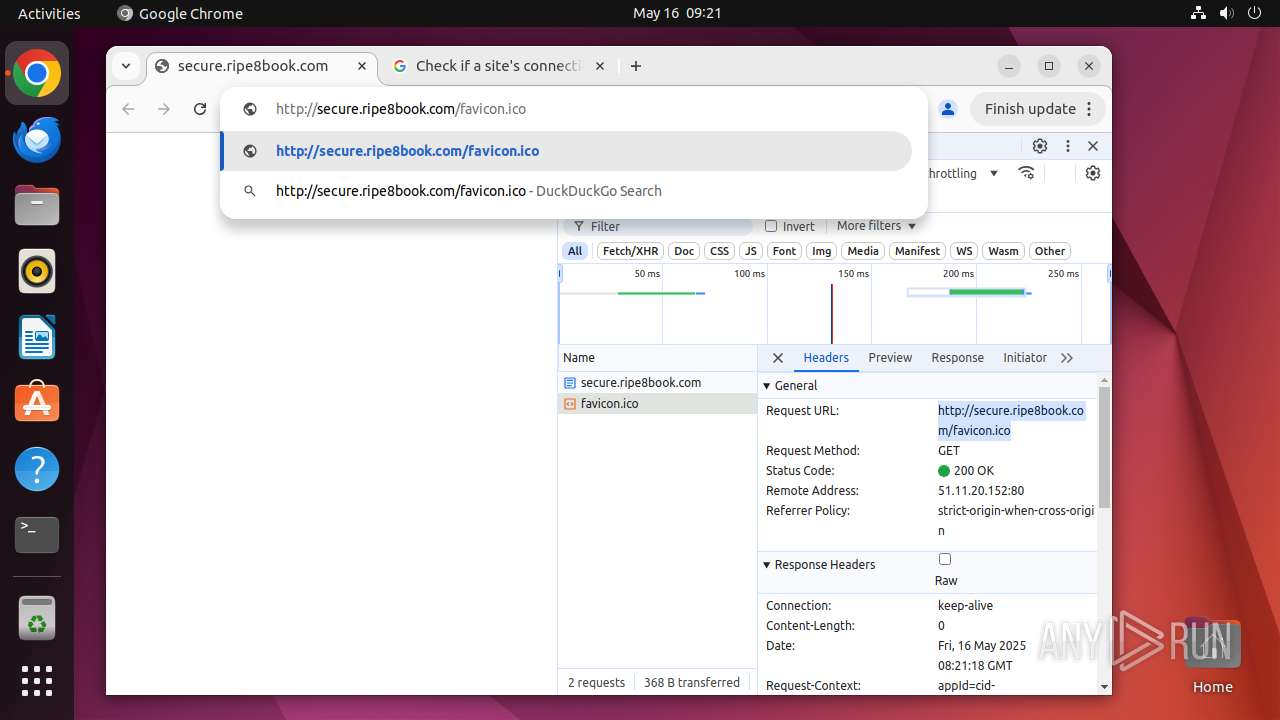Viewport: 1280px width, 720px height.
Task: Open Chrome profile avatar
Action: tap(948, 109)
